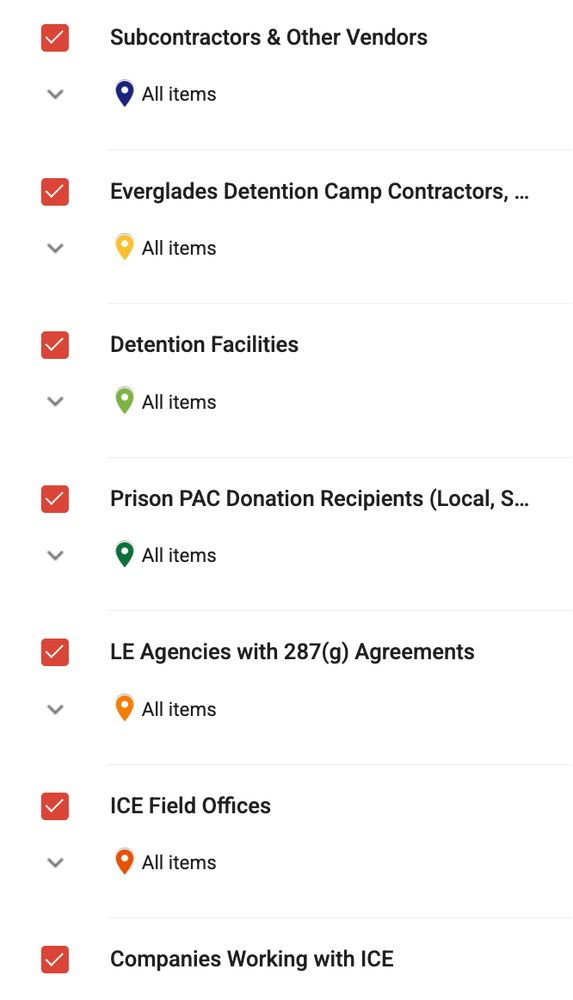573x1000 pixels.
Task: Click the orange pin under LE Agencies with 287(g) Agreements
Action: pos(124,708)
